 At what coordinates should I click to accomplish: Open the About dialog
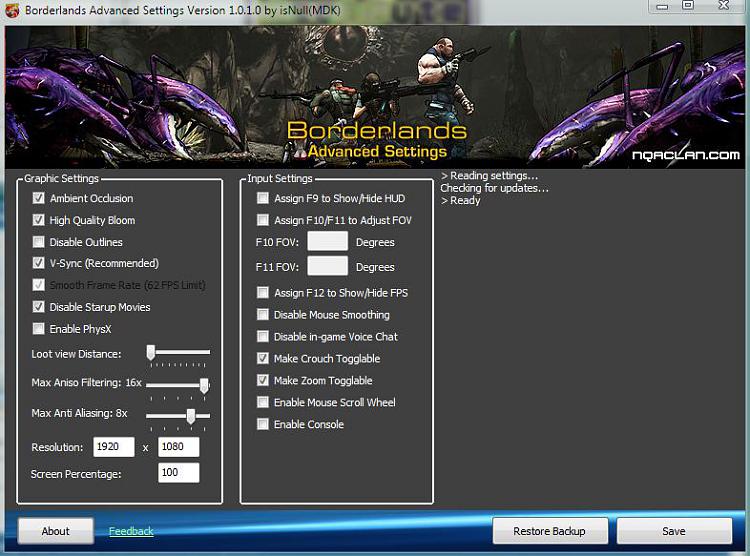coord(55,531)
